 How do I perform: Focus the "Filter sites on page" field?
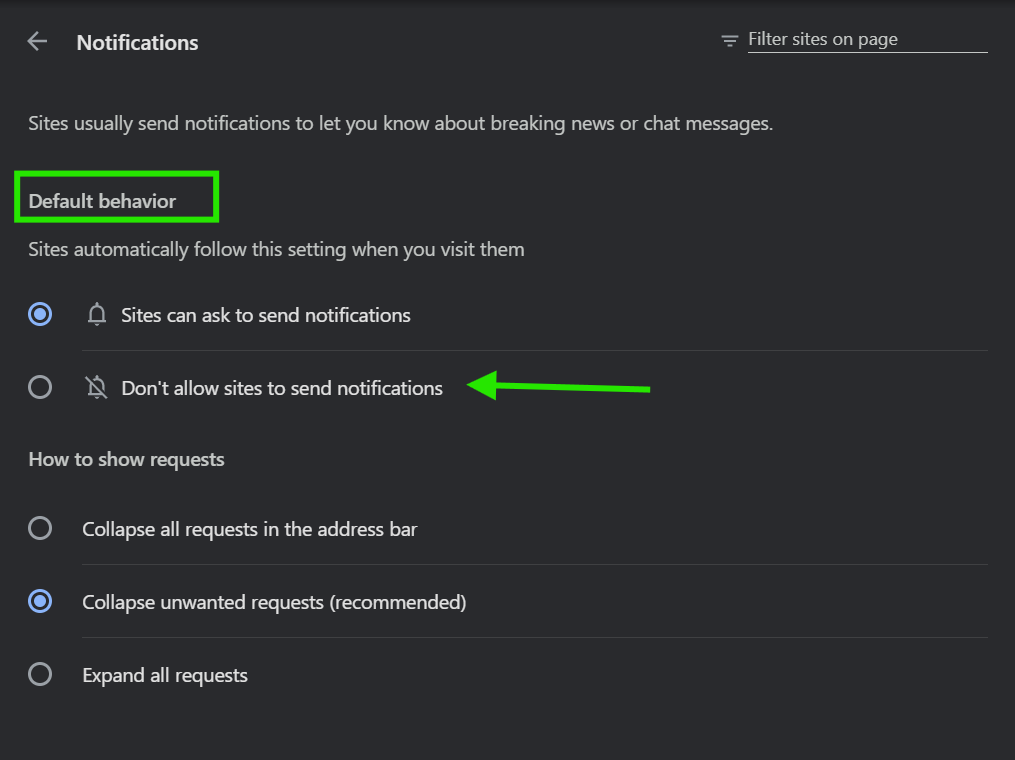coord(866,40)
